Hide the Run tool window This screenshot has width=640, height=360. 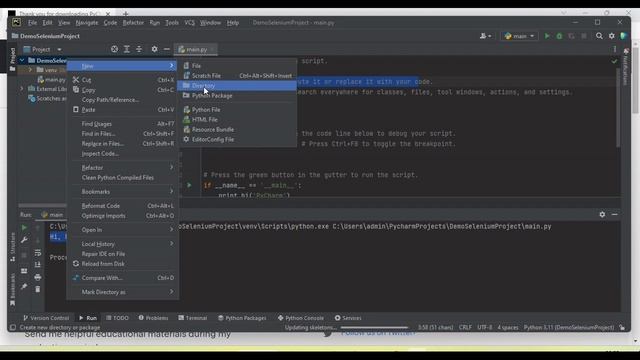coord(615,214)
